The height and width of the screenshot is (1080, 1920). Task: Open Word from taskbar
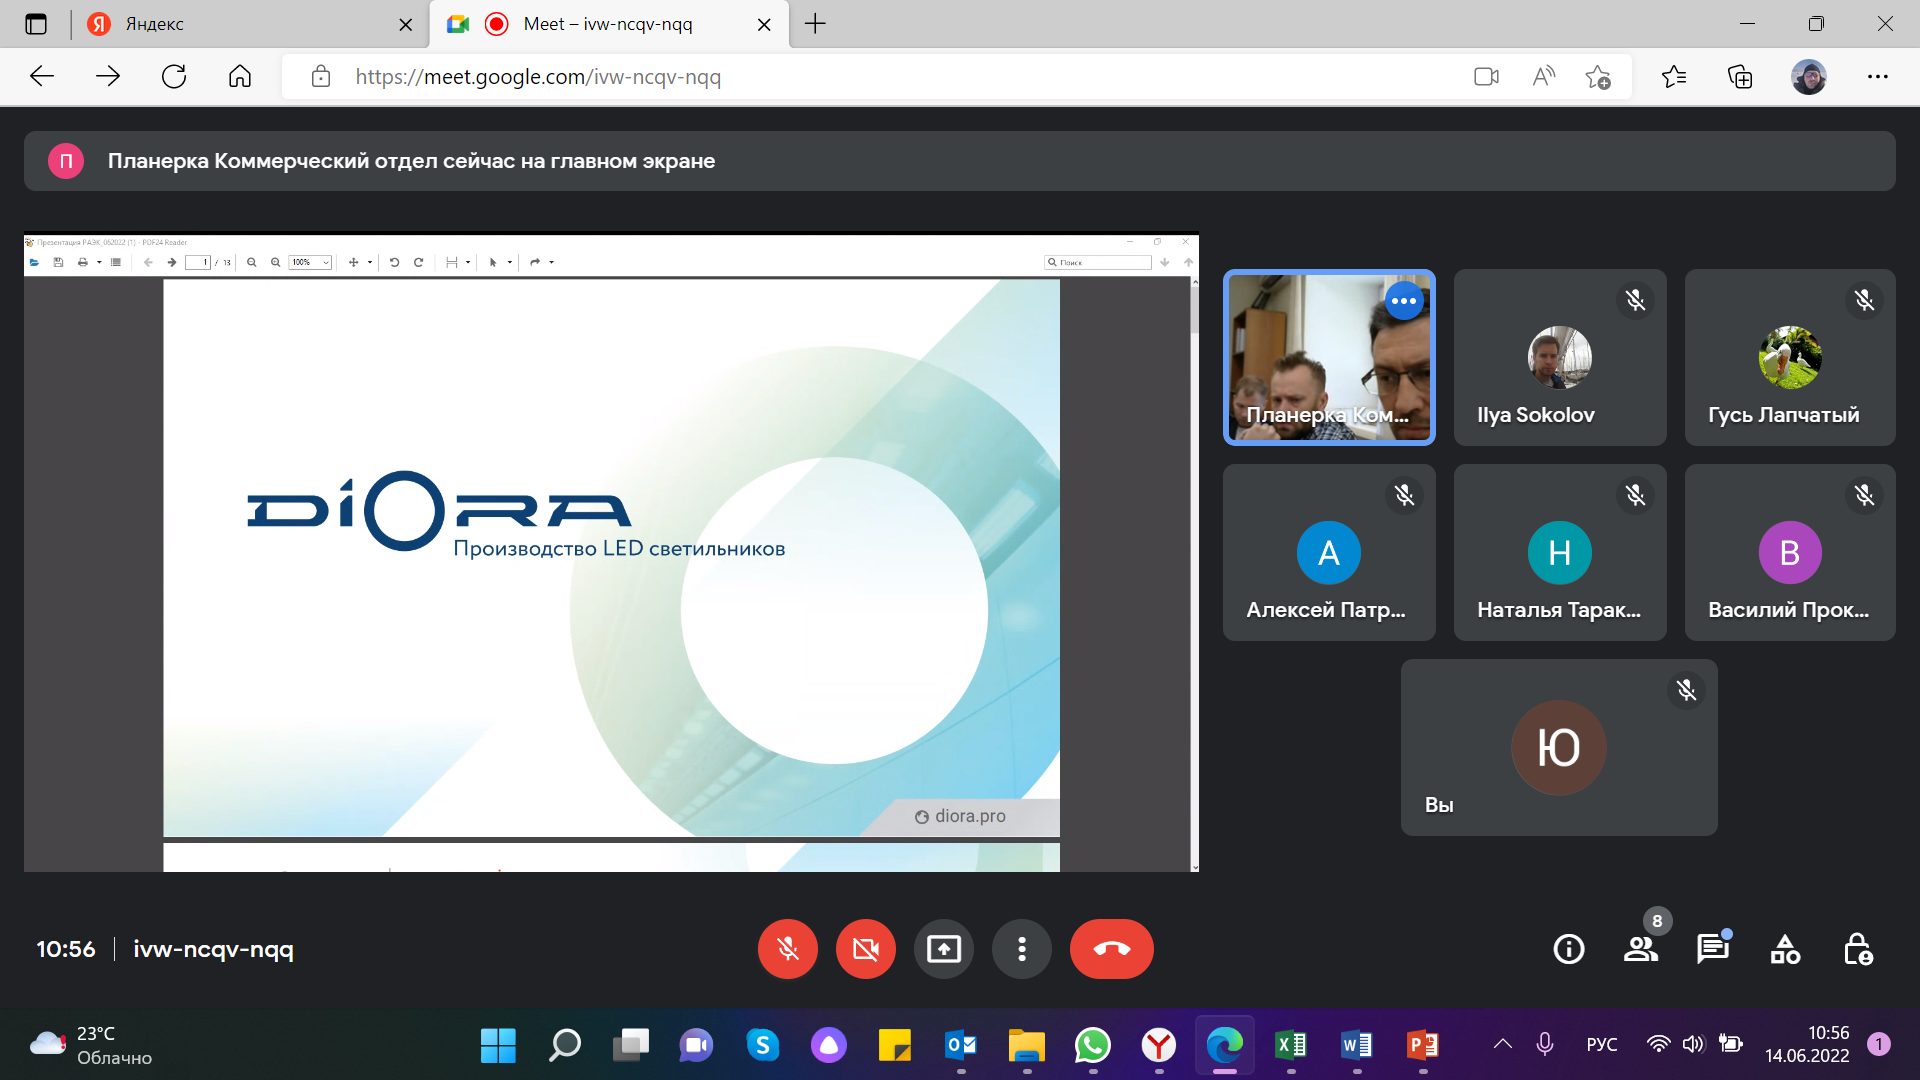click(1357, 1046)
